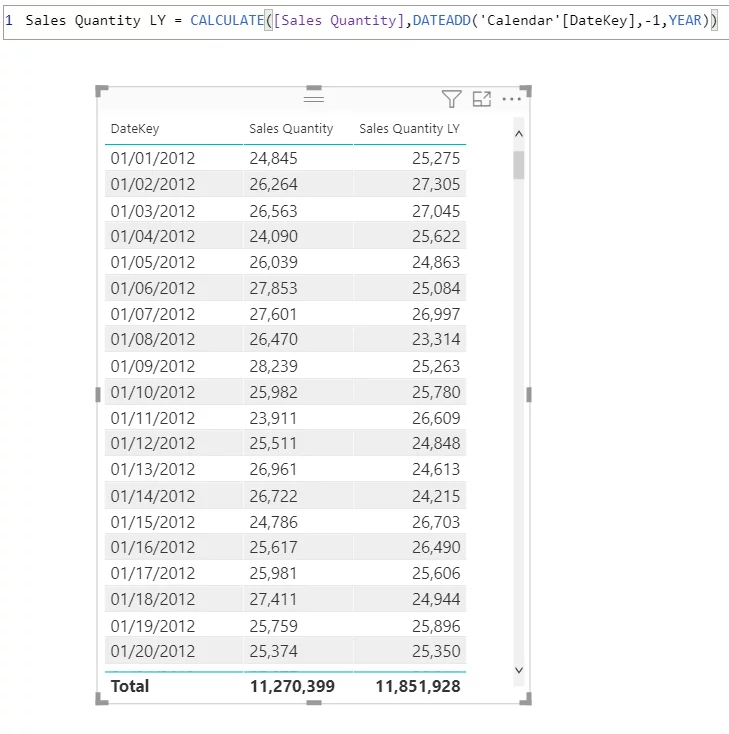
Task: Click Sales Quantity value 27,853
Action: click(273, 288)
